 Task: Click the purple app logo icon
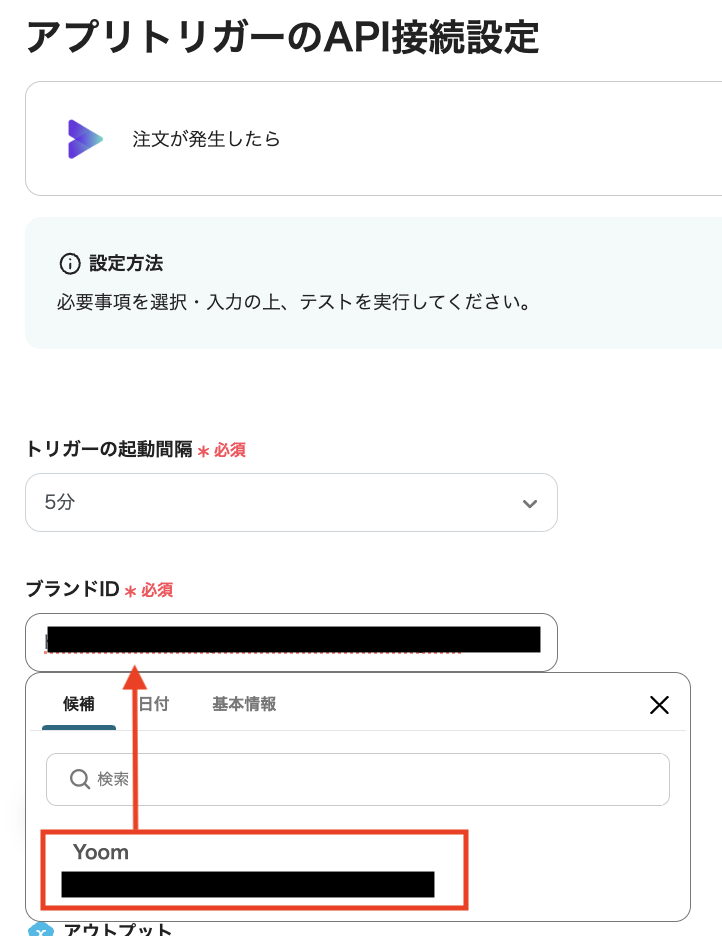pyautogui.click(x=85, y=139)
